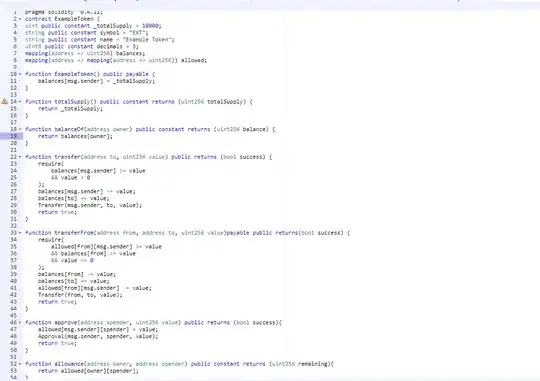This screenshot has width=540, height=381.
Task: Click the 'function balanceOf(address owner)' line
Action: pyautogui.click(x=150, y=129)
